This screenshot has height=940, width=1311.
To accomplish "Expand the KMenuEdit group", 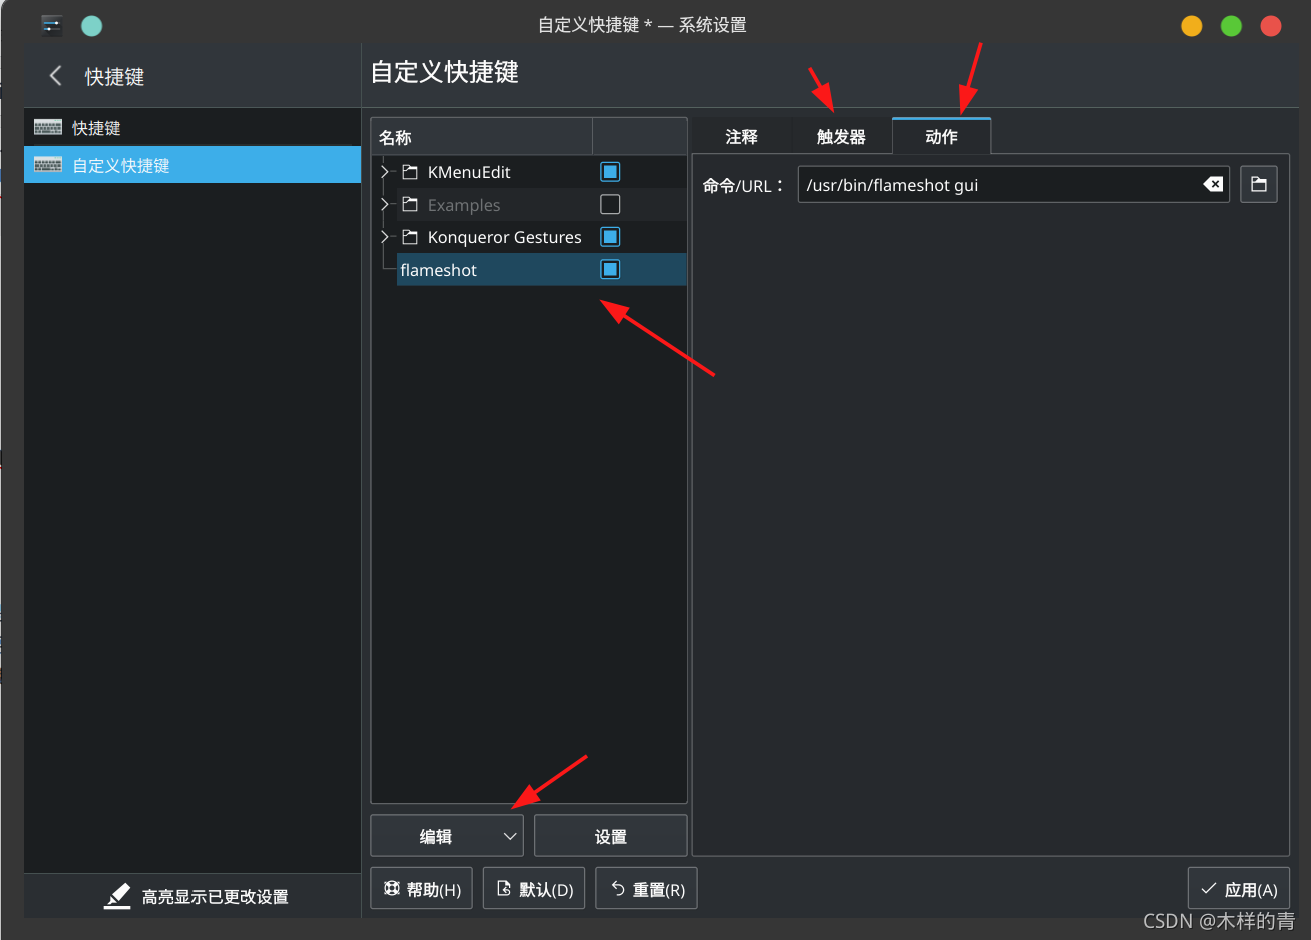I will [x=385, y=172].
